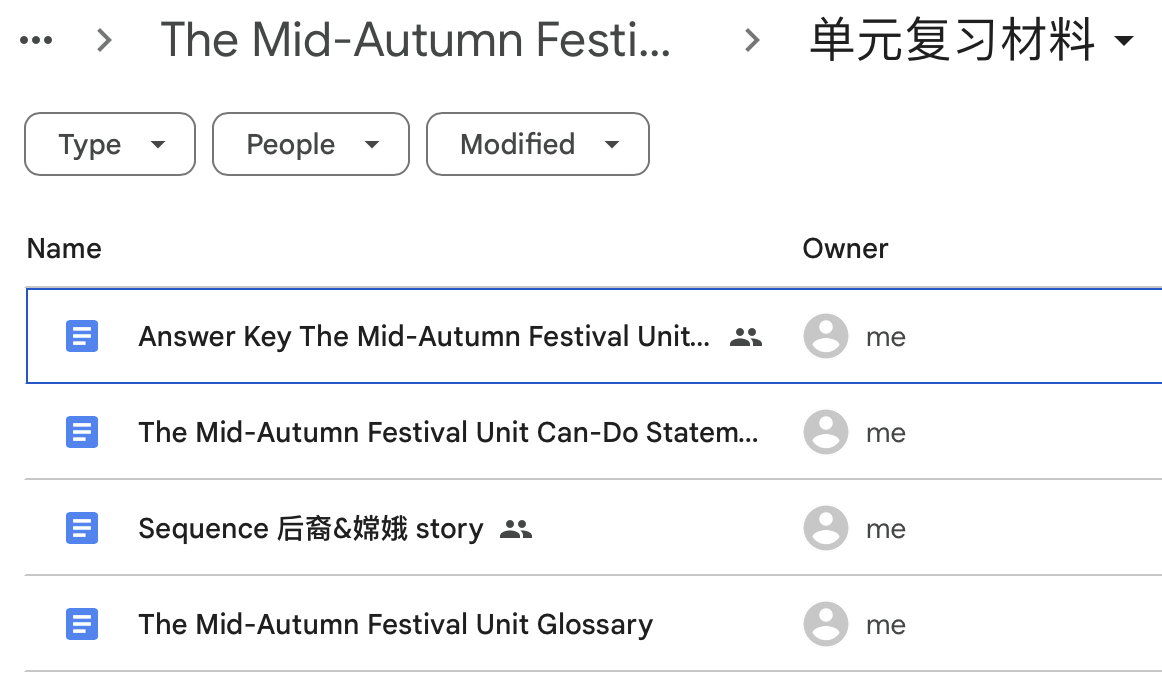Viewport: 1162px width, 684px height.
Task: Click owner avatar icon in Answer Key row
Action: pyautogui.click(x=826, y=336)
